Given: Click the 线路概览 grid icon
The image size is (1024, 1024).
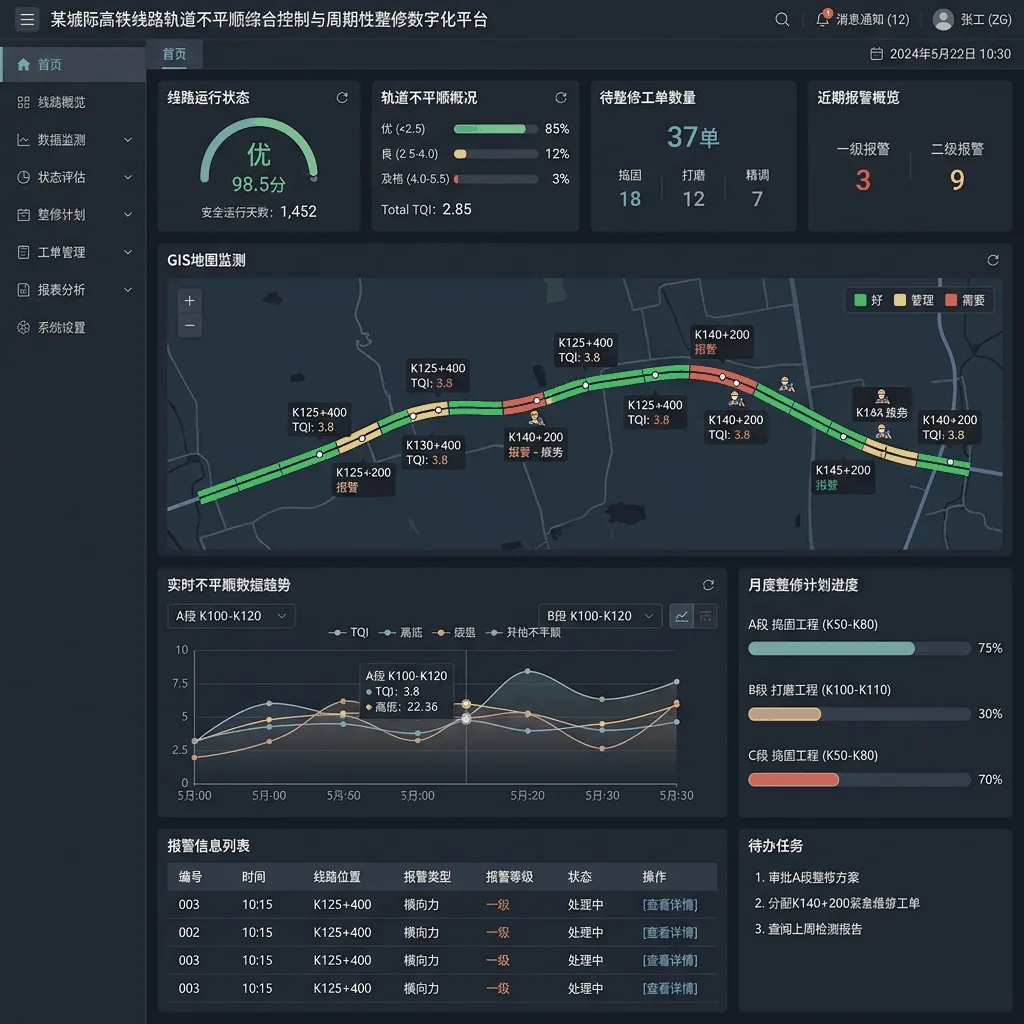Looking at the screenshot, I should [x=24, y=102].
